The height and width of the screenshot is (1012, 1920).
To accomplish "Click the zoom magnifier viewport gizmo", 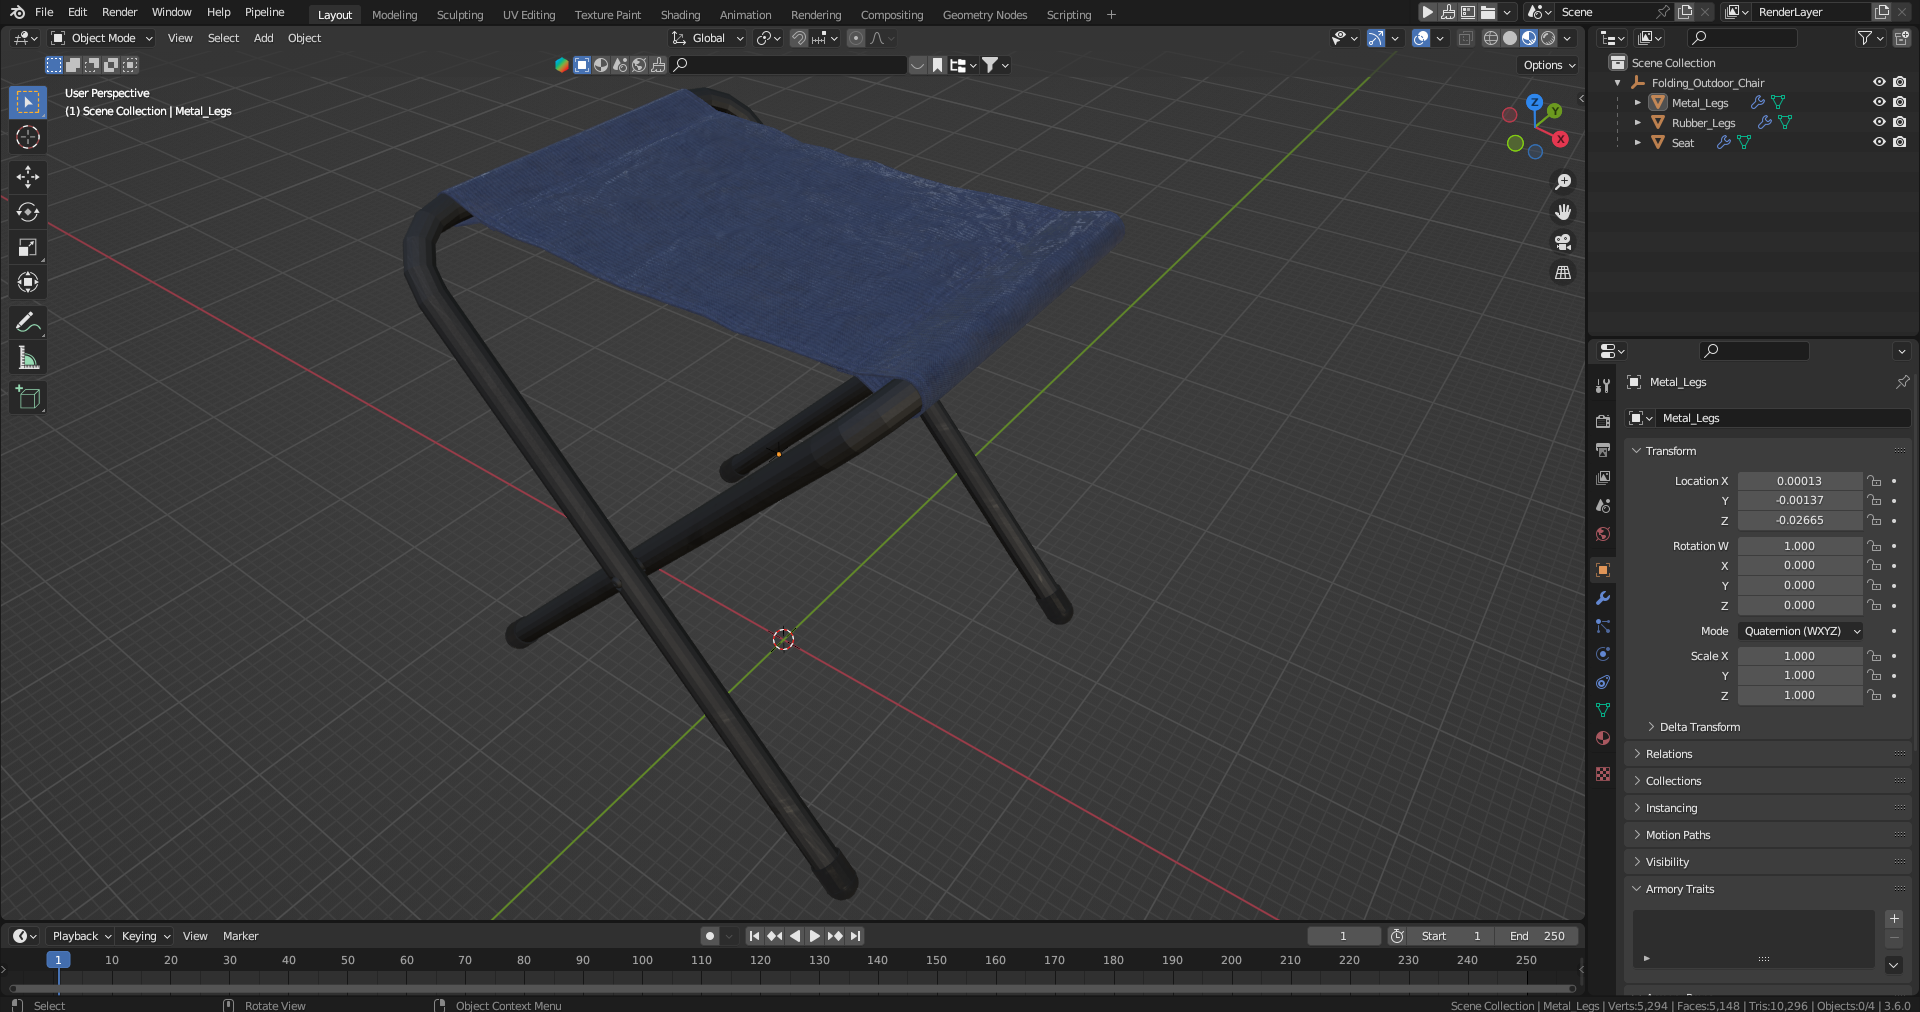I will pyautogui.click(x=1563, y=182).
